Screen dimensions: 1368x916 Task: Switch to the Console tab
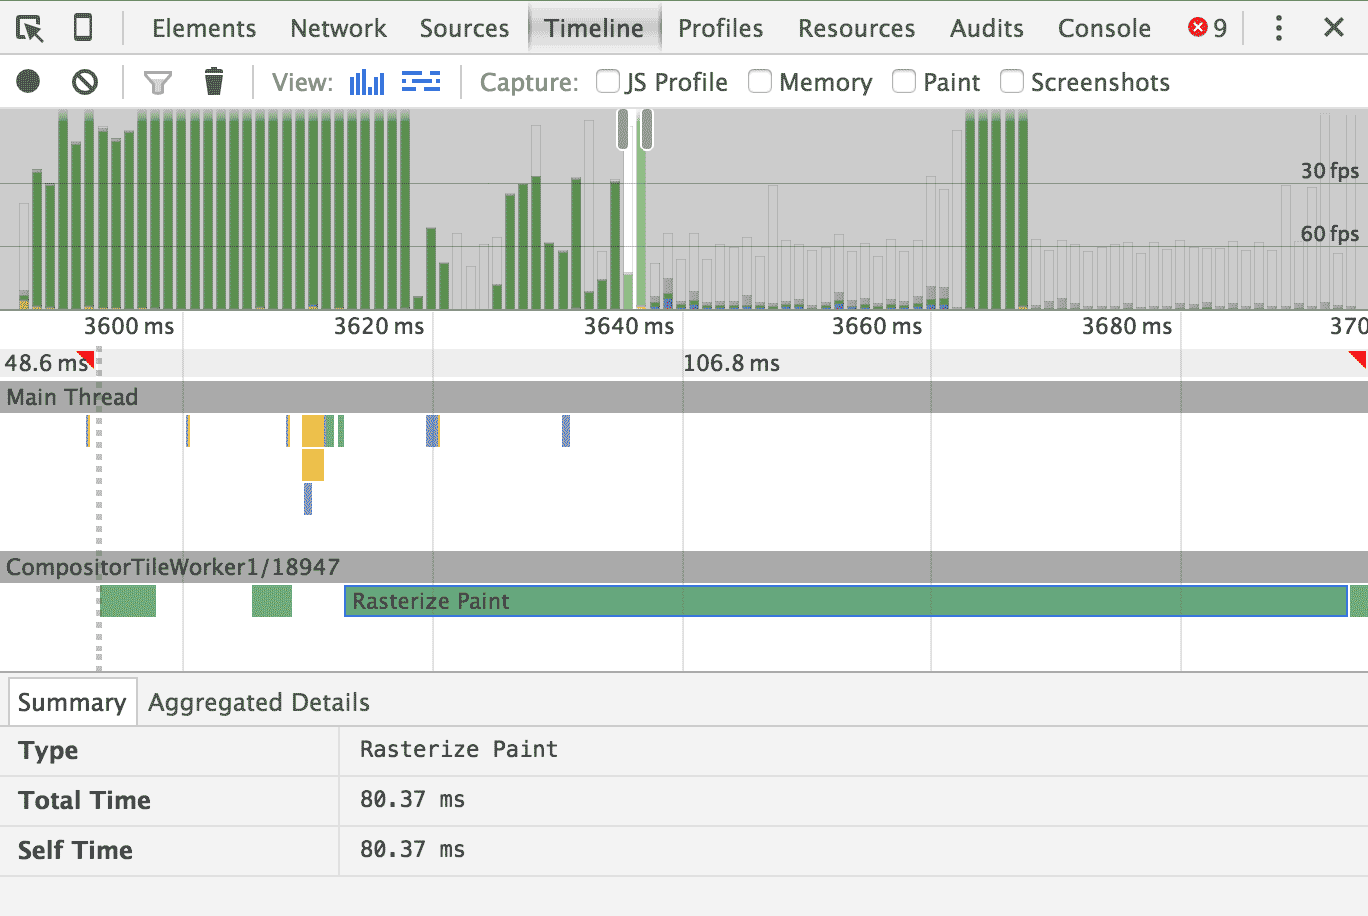pyautogui.click(x=1104, y=28)
